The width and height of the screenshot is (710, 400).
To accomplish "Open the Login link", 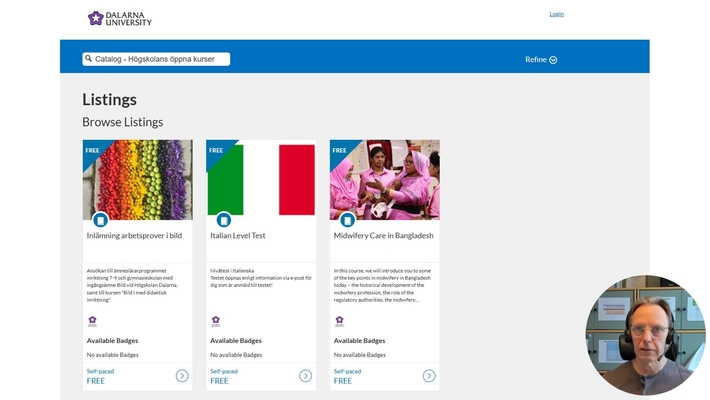I will (556, 14).
